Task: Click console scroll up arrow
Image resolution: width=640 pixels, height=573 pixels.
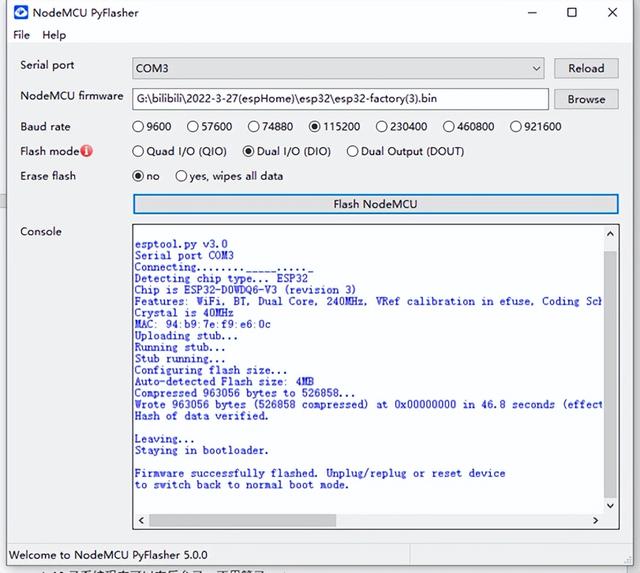Action: (x=610, y=234)
